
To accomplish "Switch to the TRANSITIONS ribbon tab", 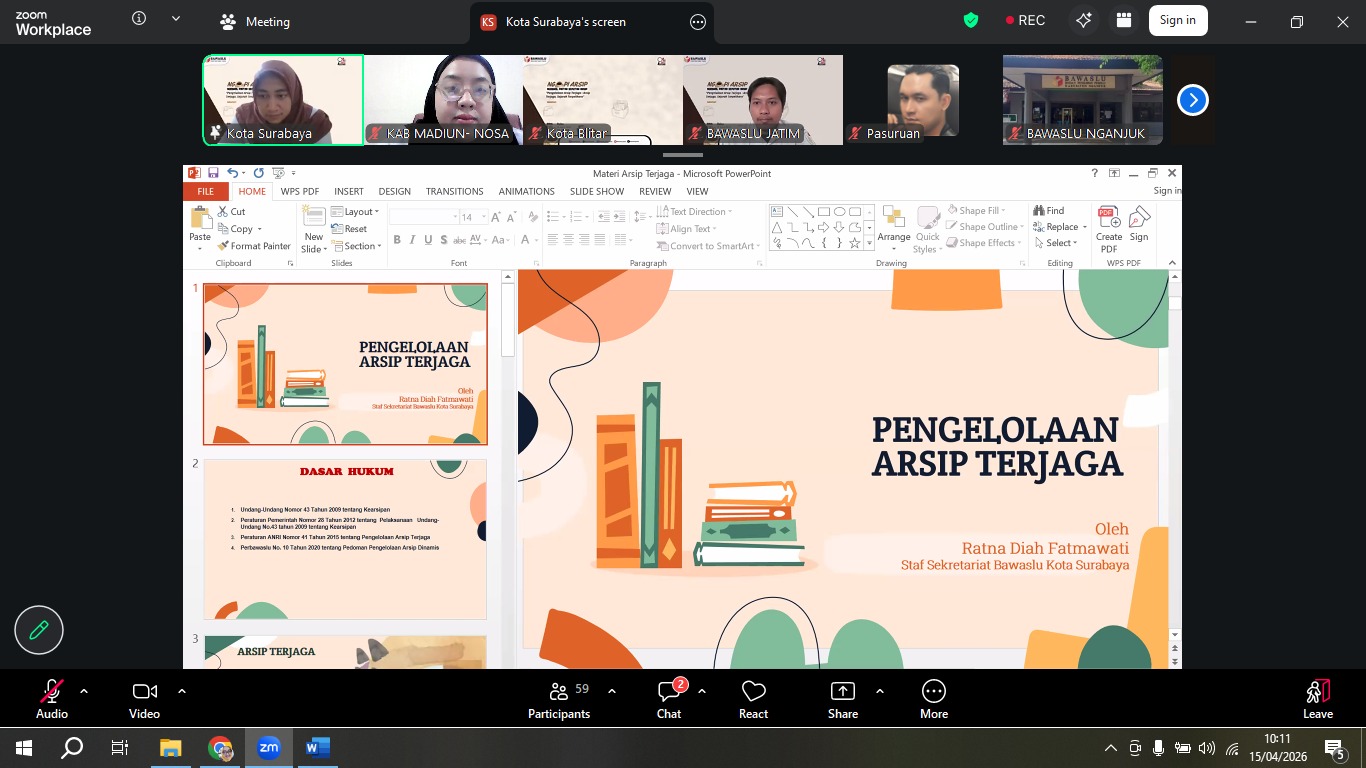I will (x=454, y=191).
